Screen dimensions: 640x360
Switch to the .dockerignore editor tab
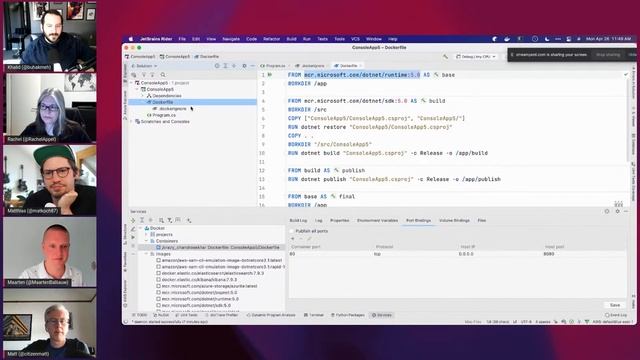311,66
